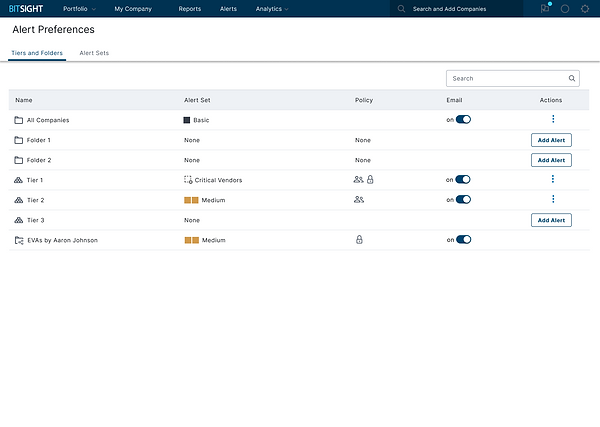
Task: Click the EVAs by Aaron Johnson row name
Action: pos(62,240)
